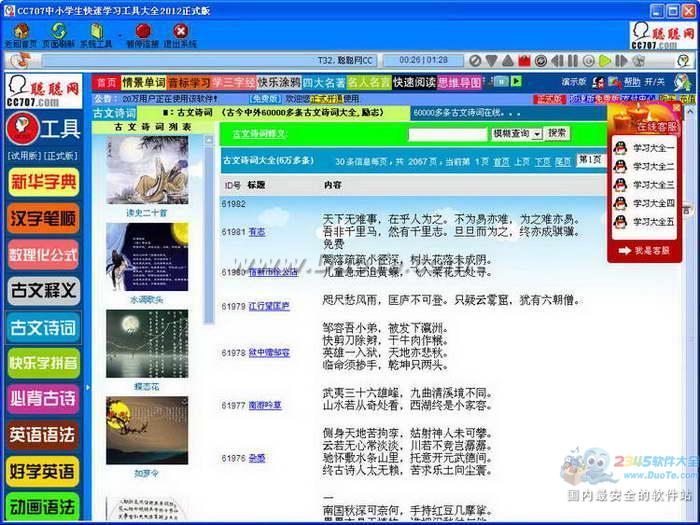This screenshot has width=700, height=525.
Task: Click the 退出系统 exit icon
Action: click(x=180, y=31)
